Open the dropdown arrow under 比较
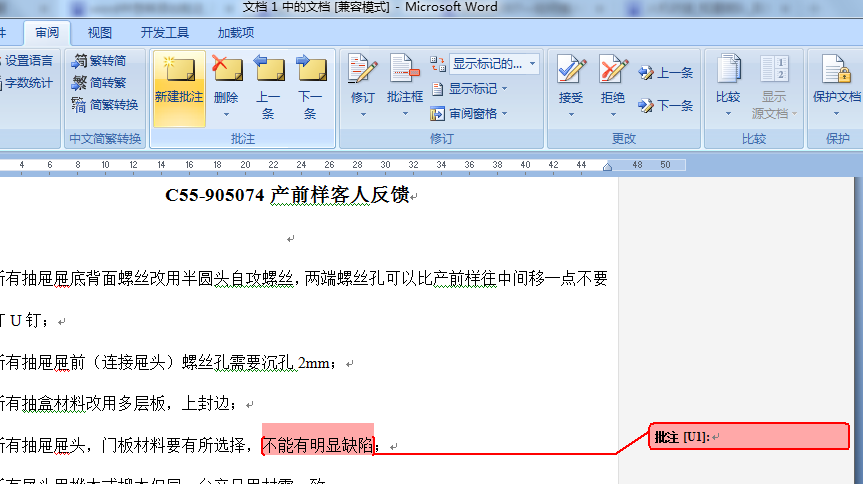 pyautogui.click(x=728, y=114)
